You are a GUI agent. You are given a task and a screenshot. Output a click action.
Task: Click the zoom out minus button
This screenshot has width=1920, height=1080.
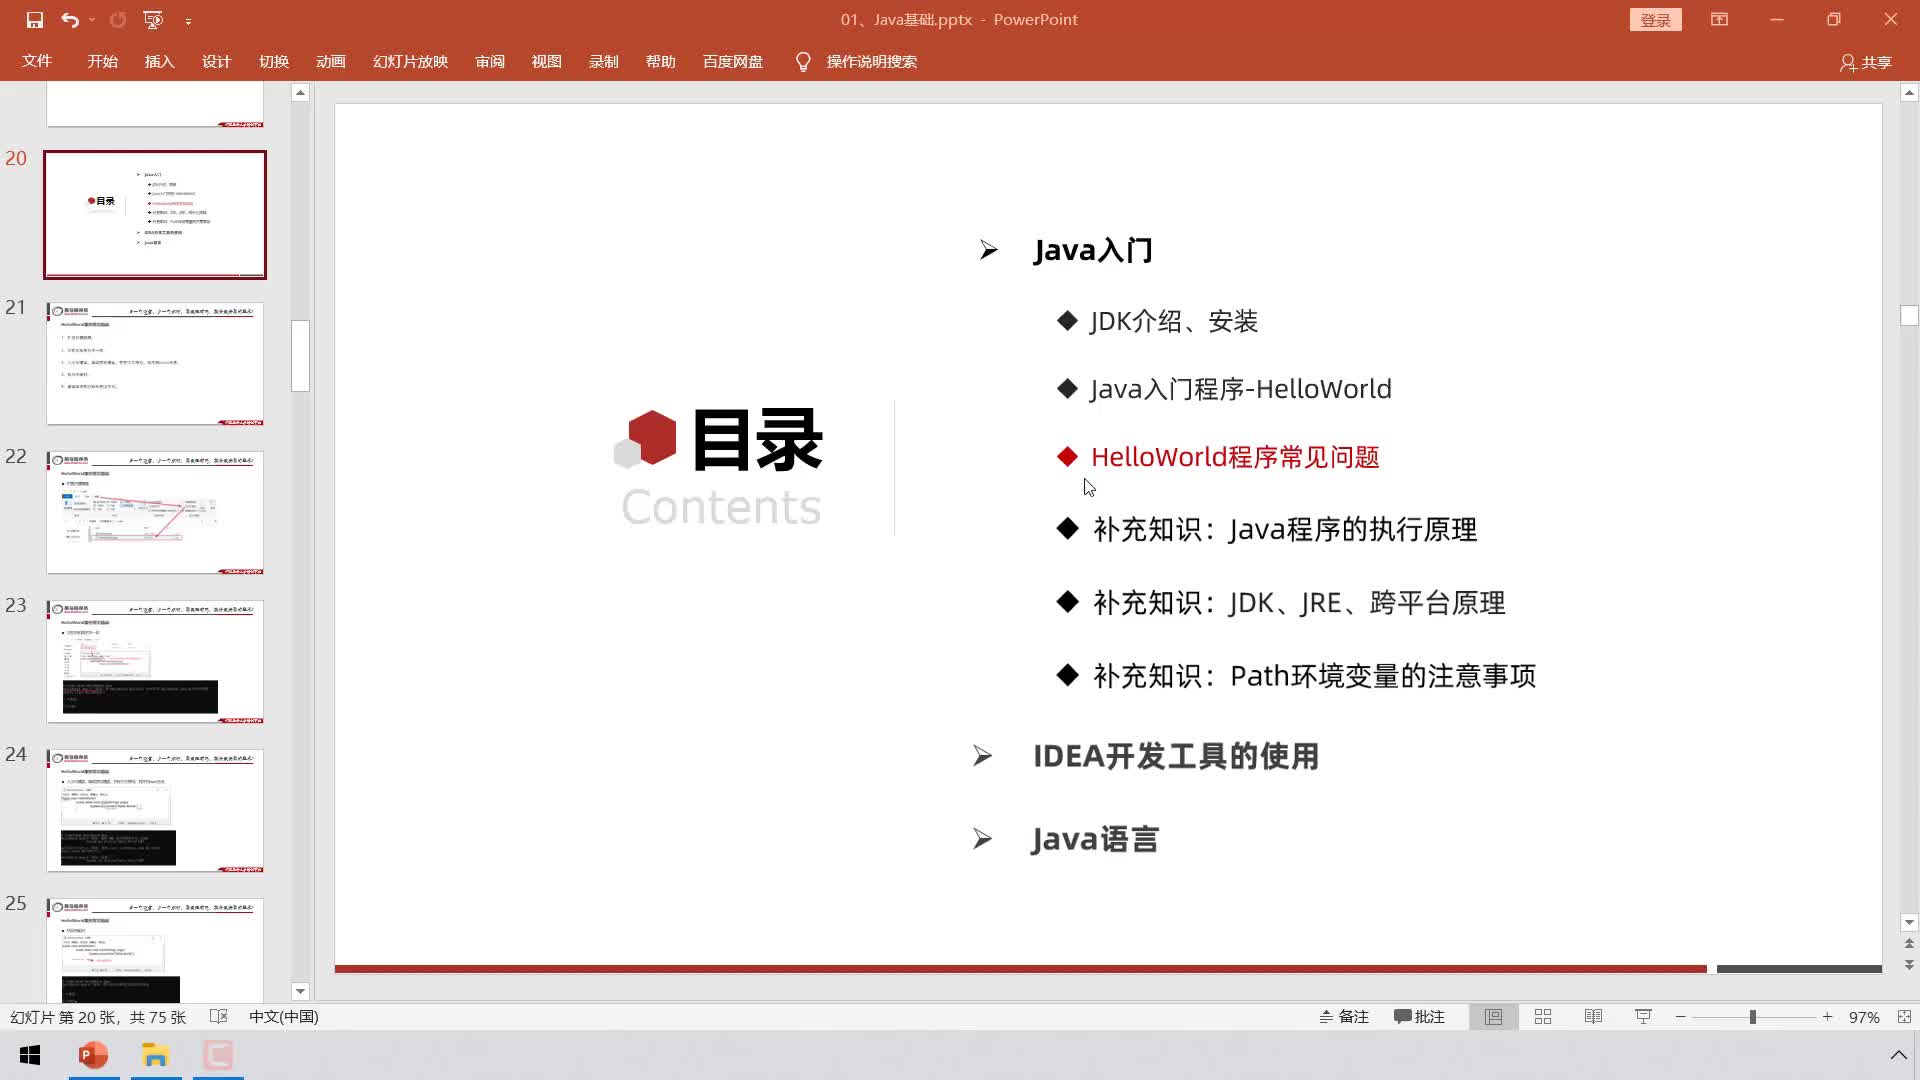[x=1681, y=1017]
